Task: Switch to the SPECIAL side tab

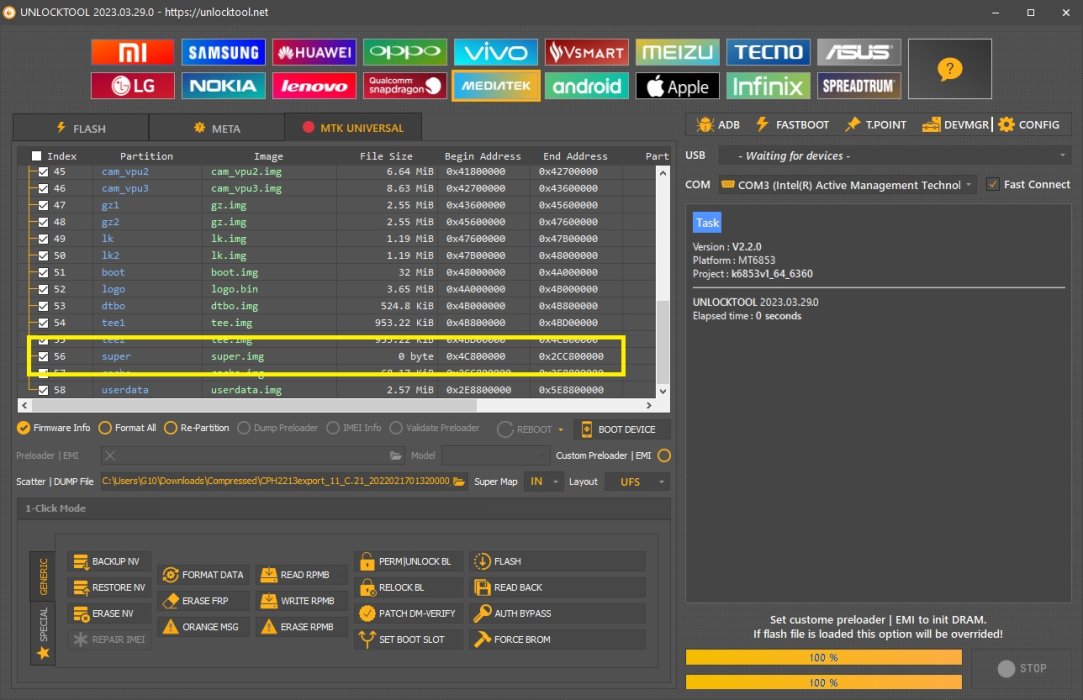Action: 43,633
